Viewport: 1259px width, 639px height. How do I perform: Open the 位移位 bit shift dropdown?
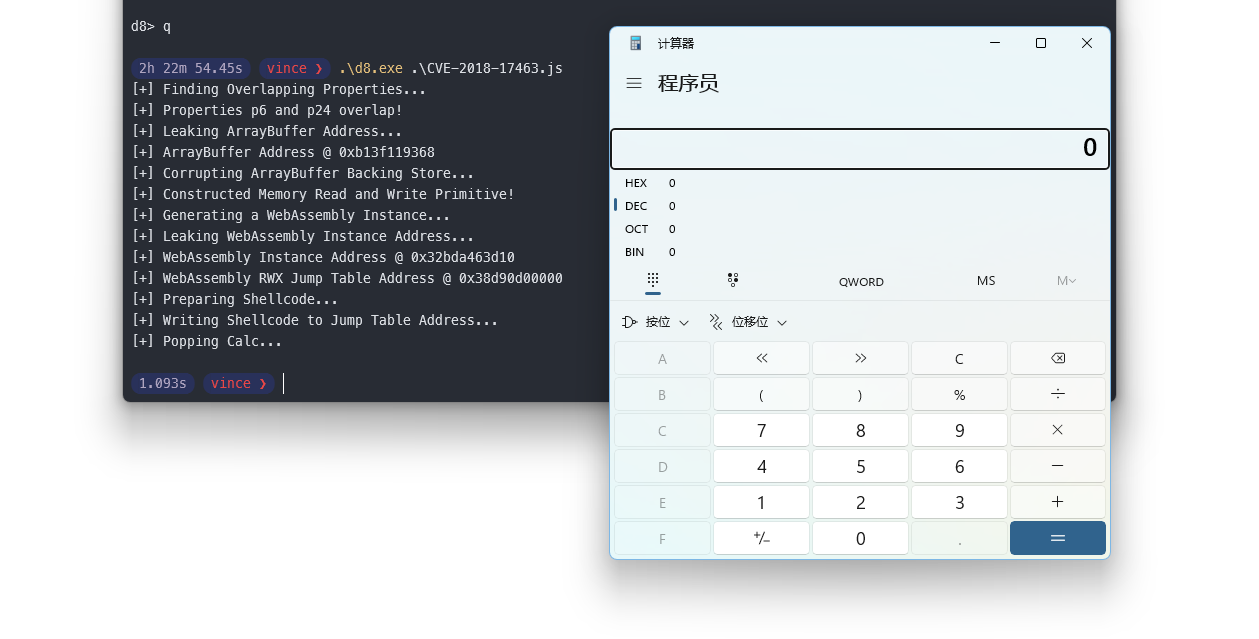748,322
